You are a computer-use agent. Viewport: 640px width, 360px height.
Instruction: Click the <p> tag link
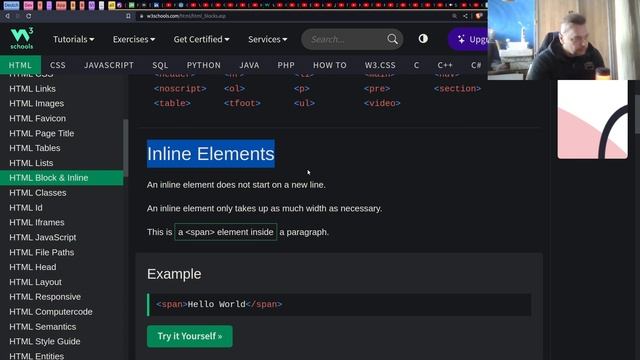[x=302, y=89]
